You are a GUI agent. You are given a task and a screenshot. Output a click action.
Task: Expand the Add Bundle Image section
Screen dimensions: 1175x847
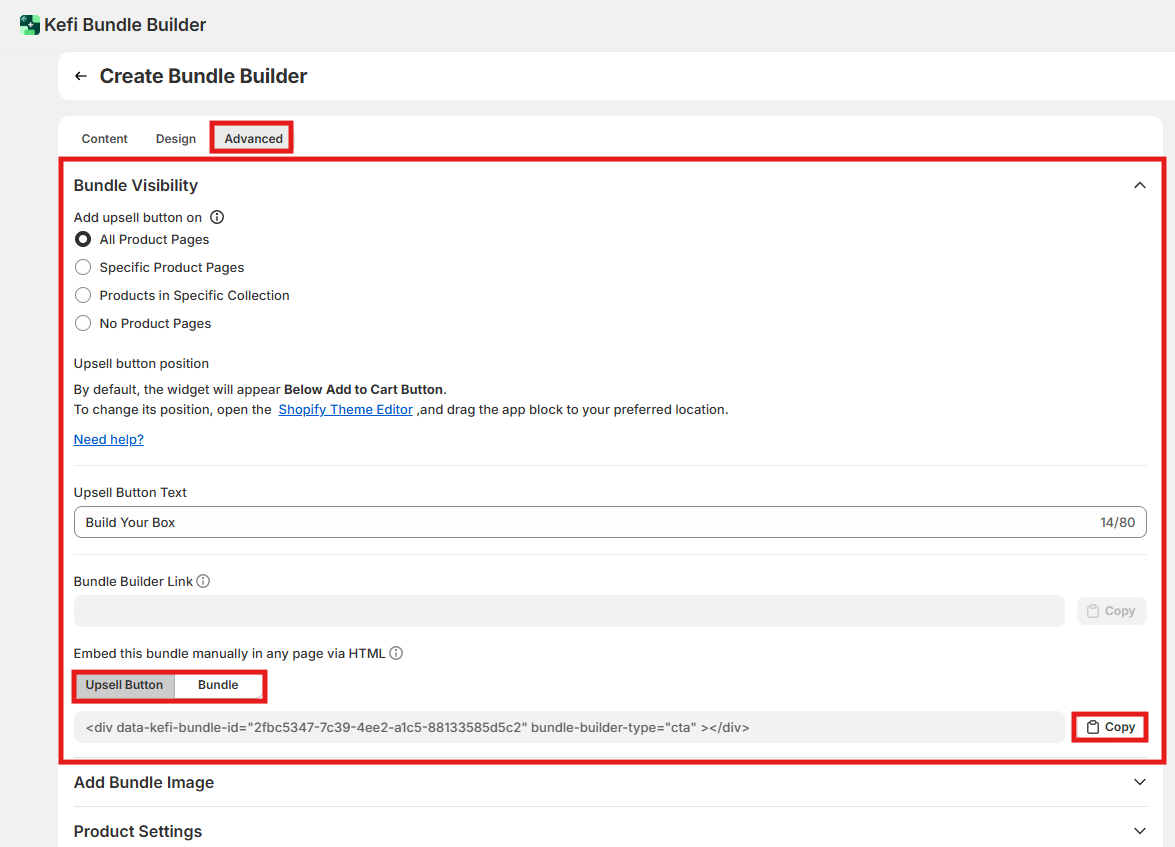pos(1139,782)
